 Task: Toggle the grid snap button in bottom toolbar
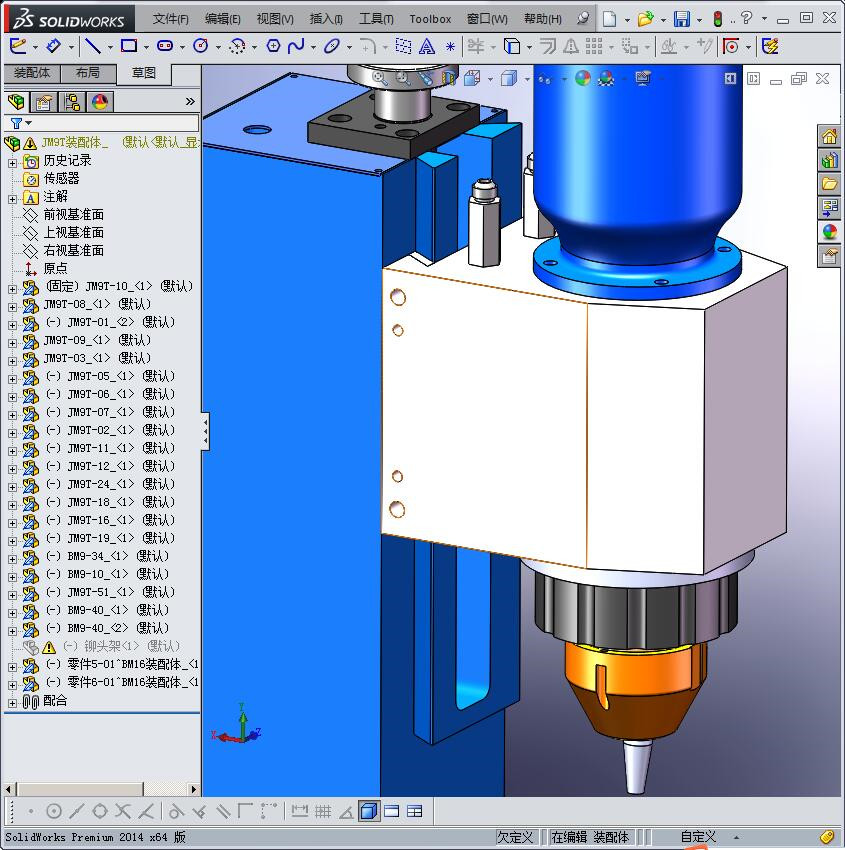(323, 812)
